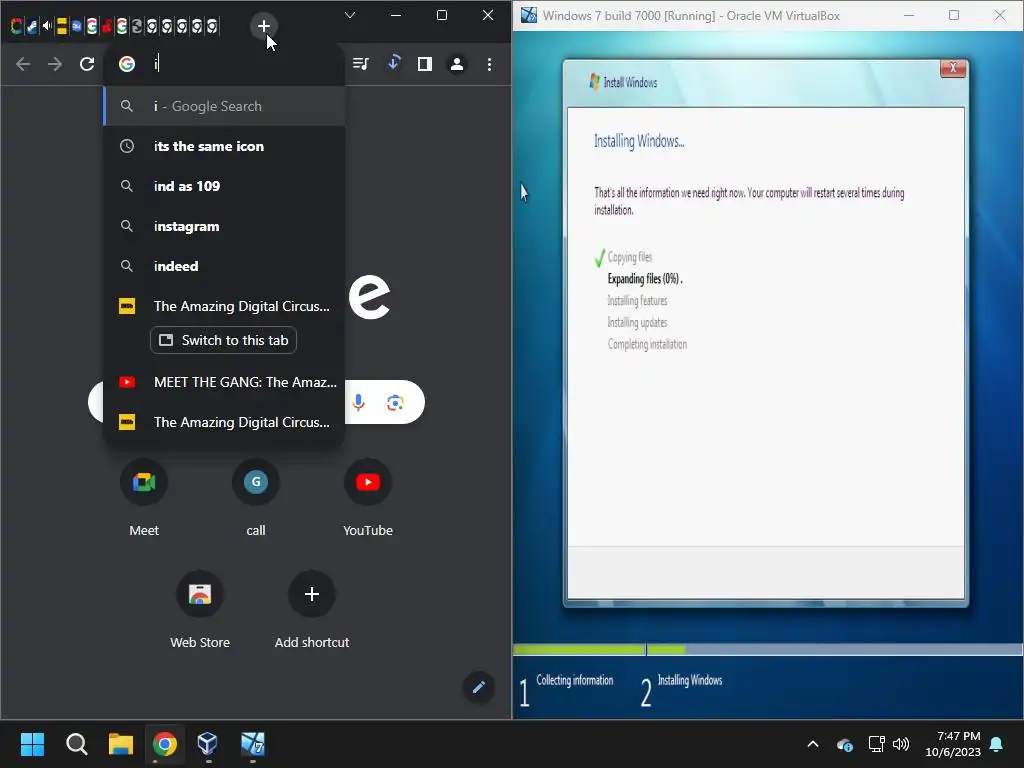Switch to the speaker audio tab

[x=46, y=26]
